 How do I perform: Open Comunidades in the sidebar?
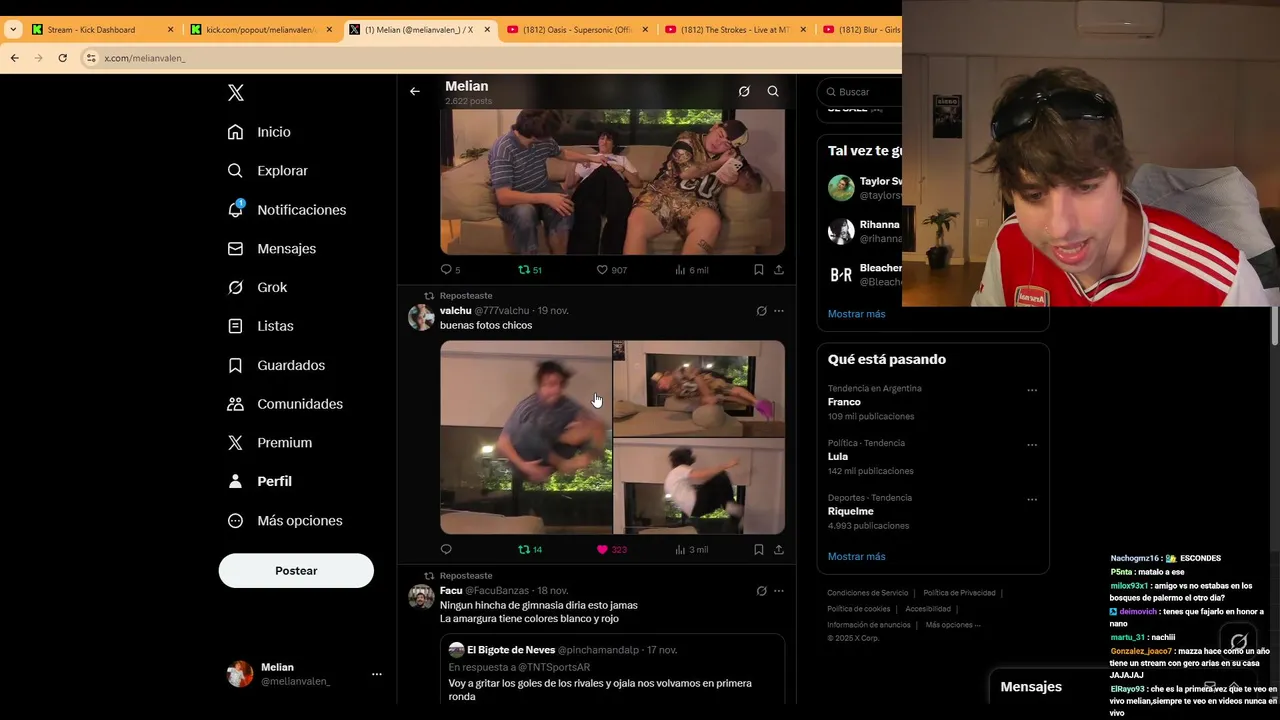click(285, 404)
